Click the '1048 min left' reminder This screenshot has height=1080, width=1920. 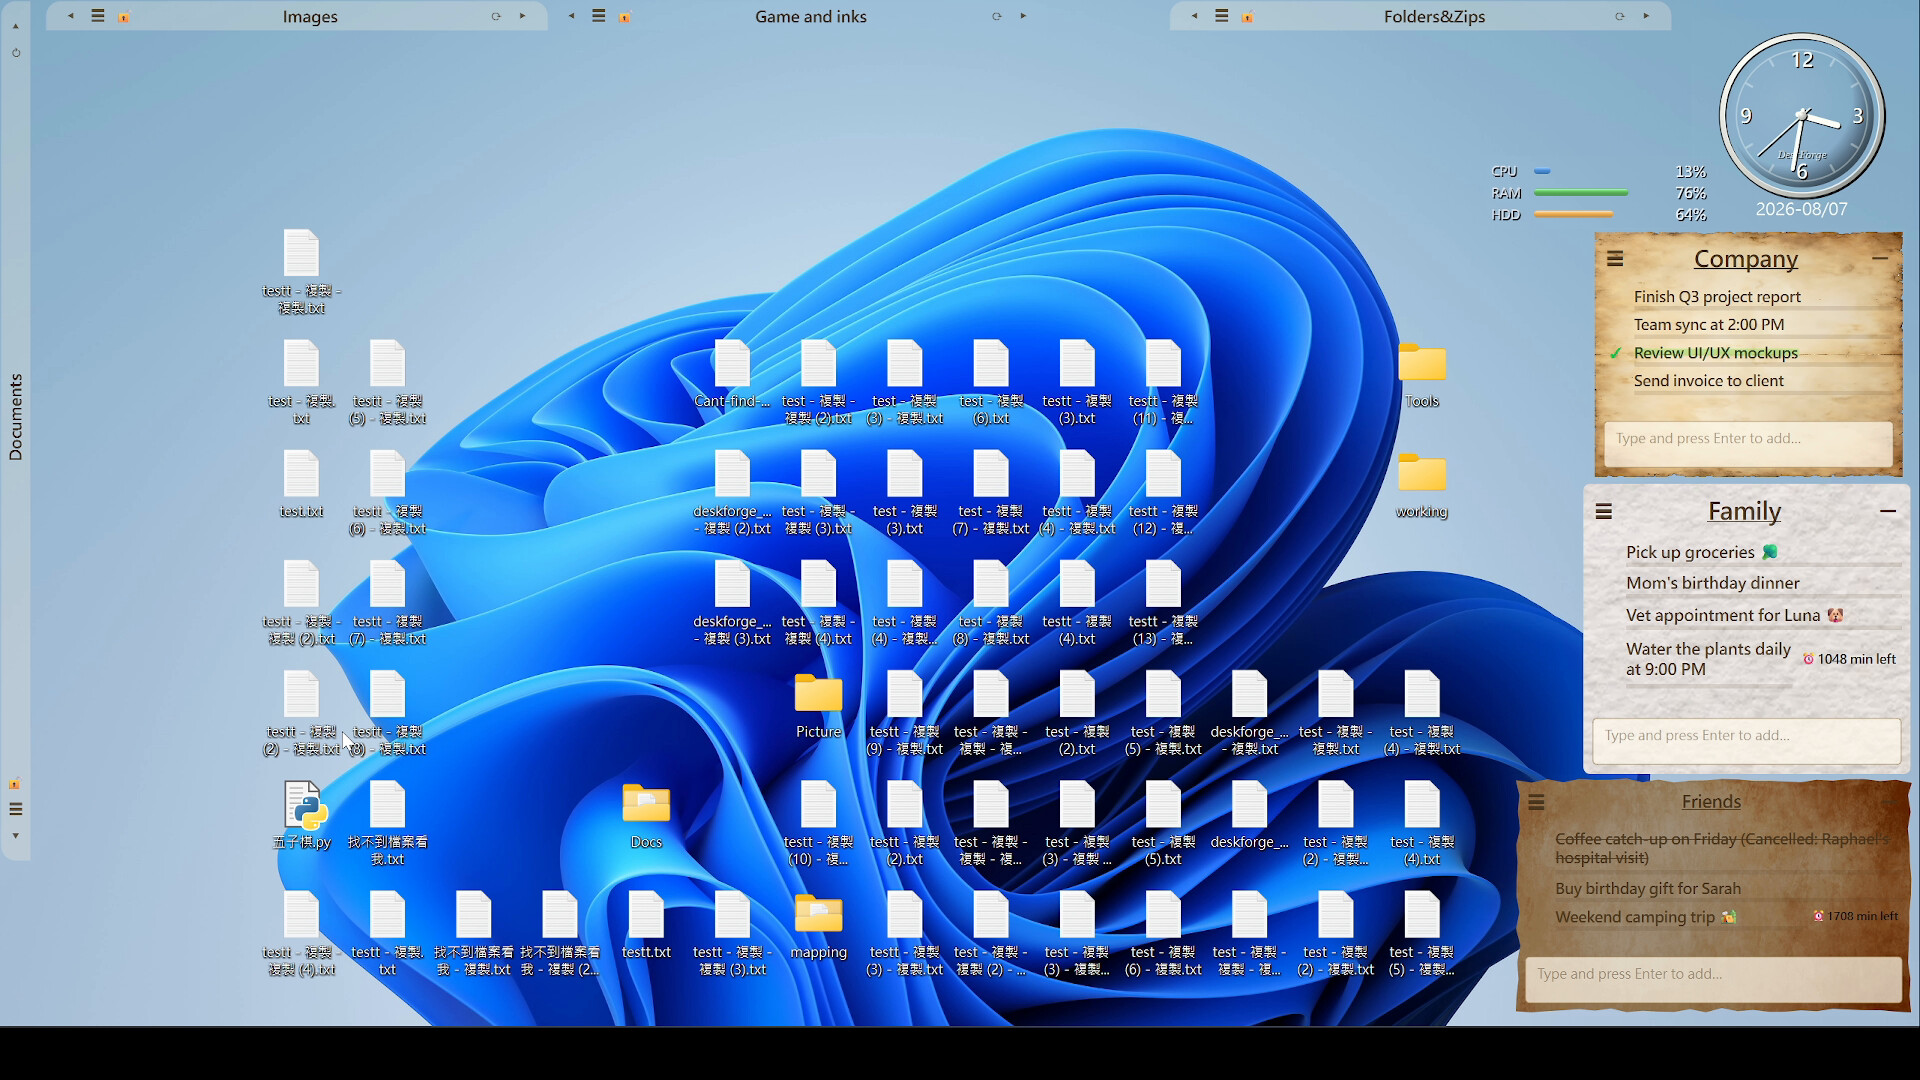tap(1849, 659)
